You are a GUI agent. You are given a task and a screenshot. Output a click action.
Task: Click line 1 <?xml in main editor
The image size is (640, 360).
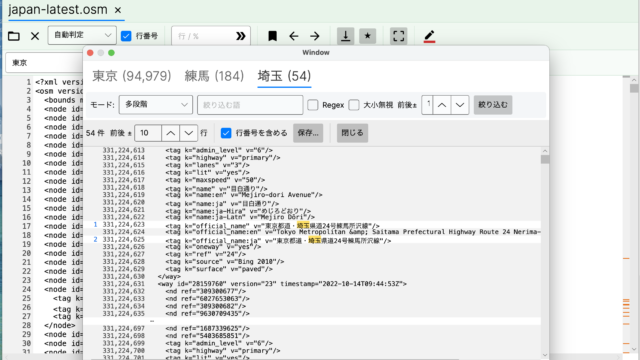(x=58, y=82)
